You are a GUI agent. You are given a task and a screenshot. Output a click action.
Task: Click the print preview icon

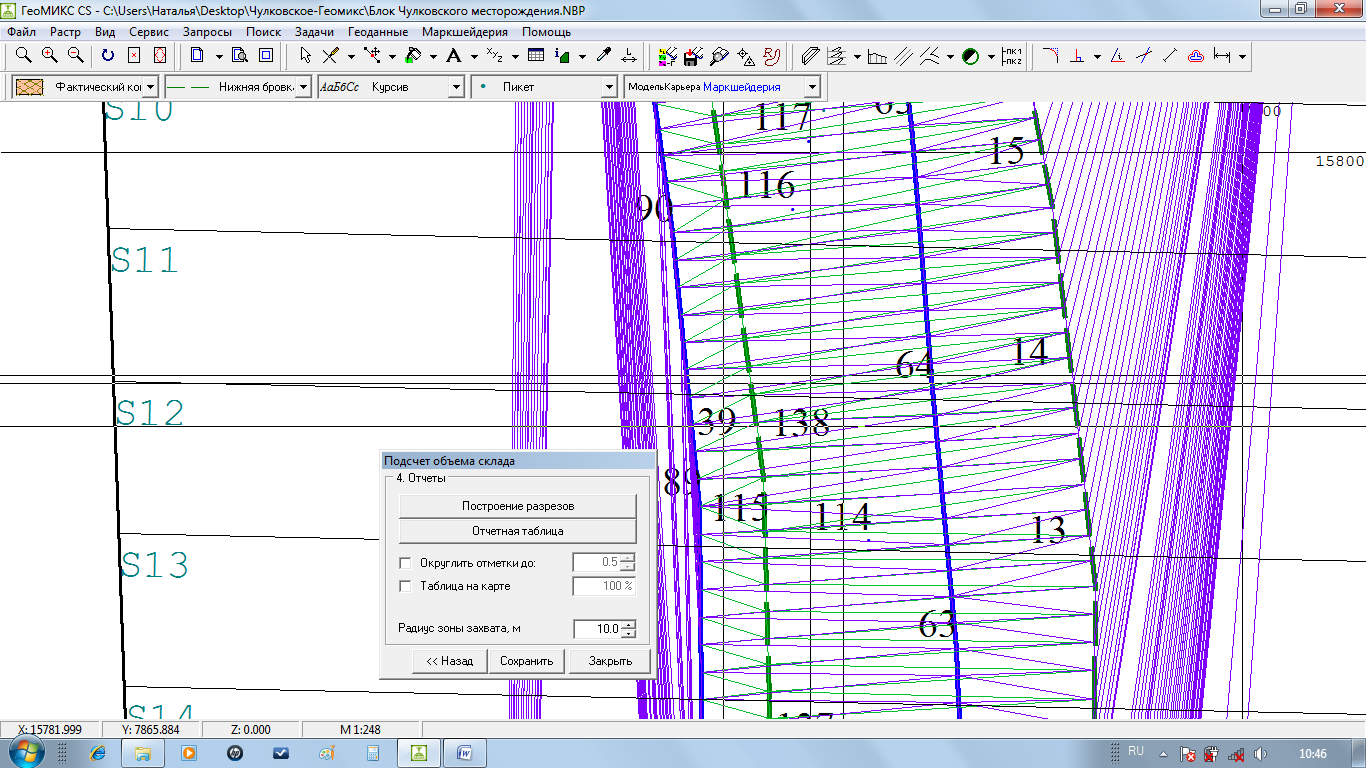tap(240, 56)
